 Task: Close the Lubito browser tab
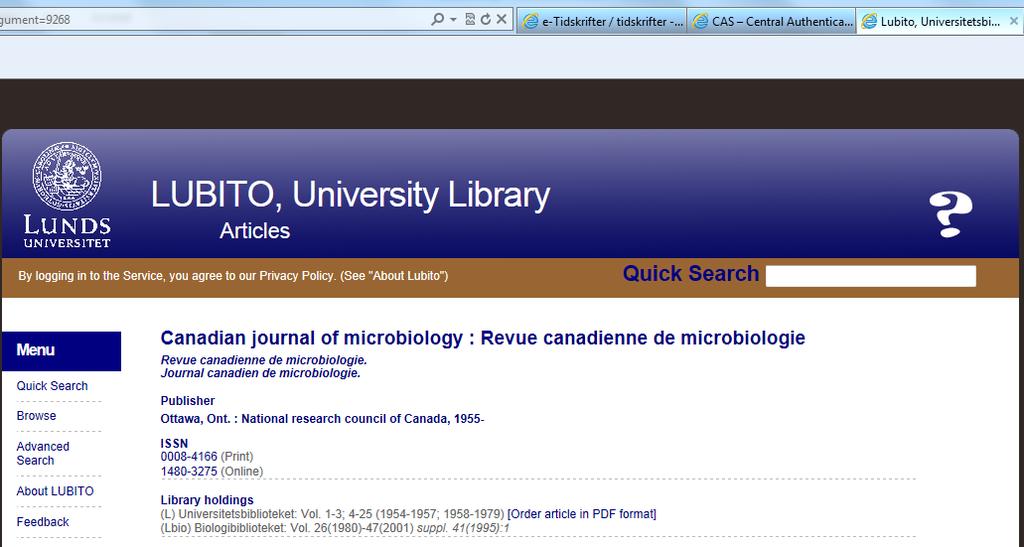coord(1014,21)
